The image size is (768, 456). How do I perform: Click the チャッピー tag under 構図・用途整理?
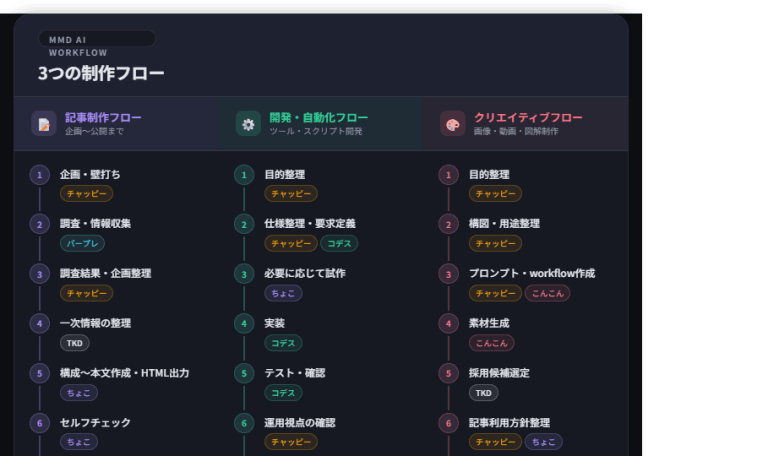coord(495,243)
